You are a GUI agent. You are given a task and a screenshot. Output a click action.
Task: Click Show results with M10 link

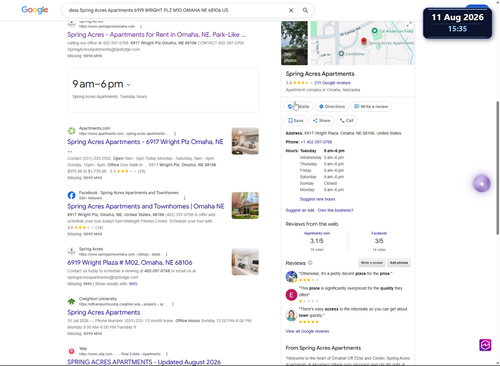point(133,284)
